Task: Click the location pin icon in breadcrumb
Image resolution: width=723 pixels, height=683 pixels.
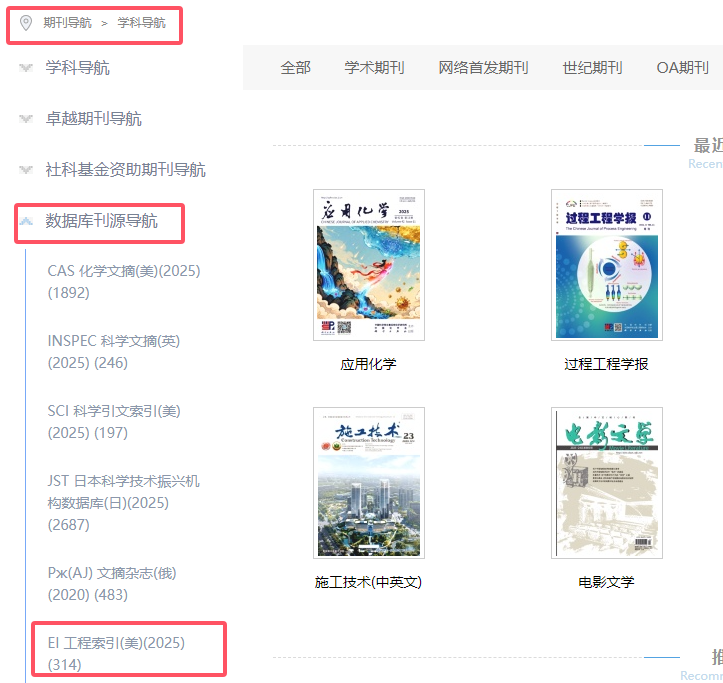Action: 26,23
